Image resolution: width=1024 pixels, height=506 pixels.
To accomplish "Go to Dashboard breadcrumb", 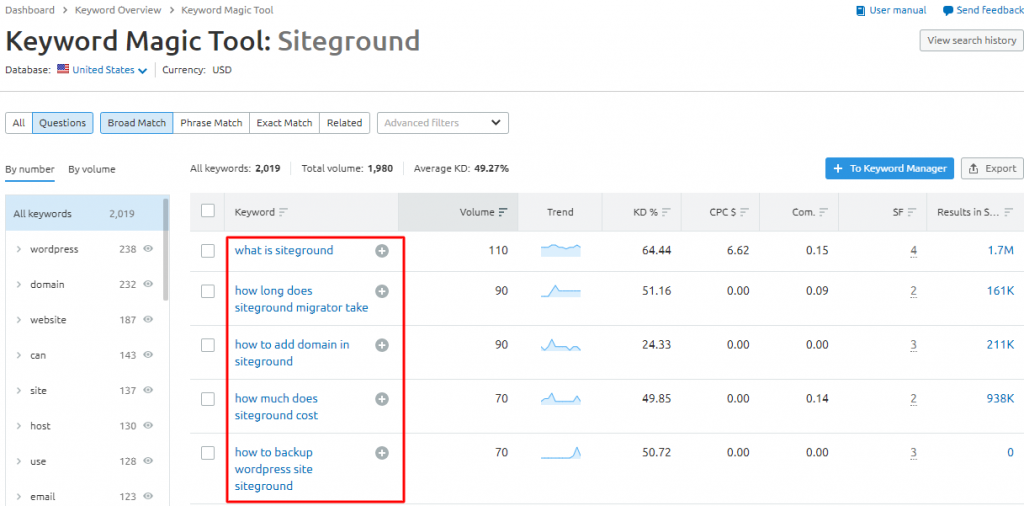I will click(x=30, y=10).
